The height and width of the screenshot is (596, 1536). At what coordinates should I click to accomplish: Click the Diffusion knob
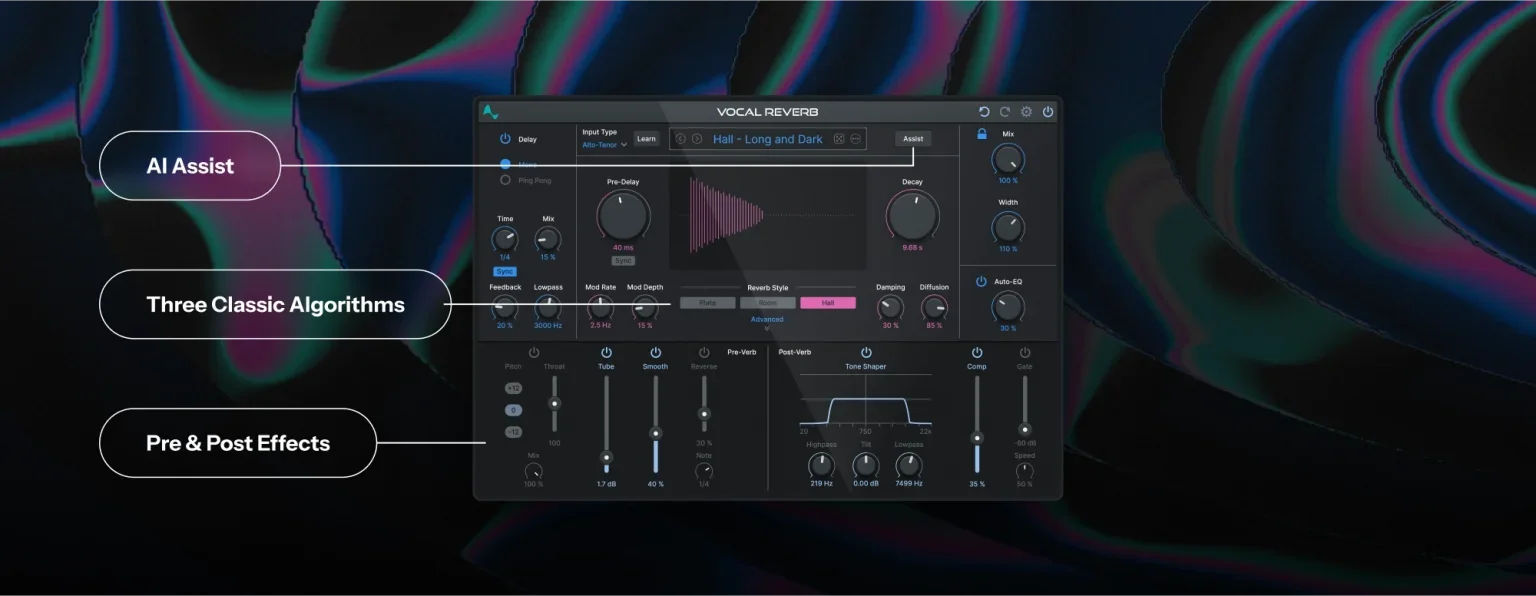click(x=934, y=308)
